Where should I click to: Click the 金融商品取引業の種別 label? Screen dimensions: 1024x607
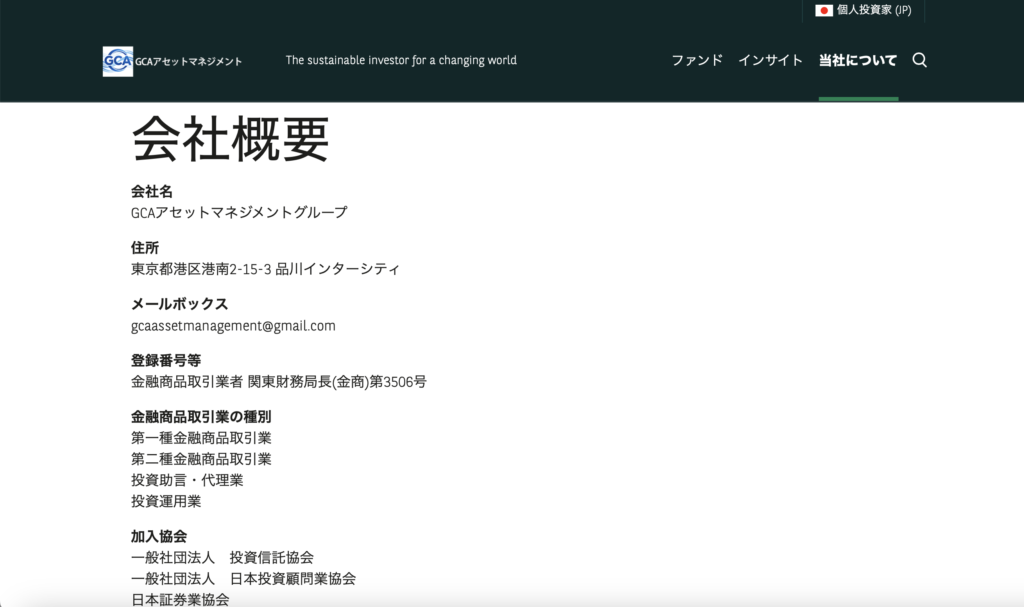click(201, 416)
